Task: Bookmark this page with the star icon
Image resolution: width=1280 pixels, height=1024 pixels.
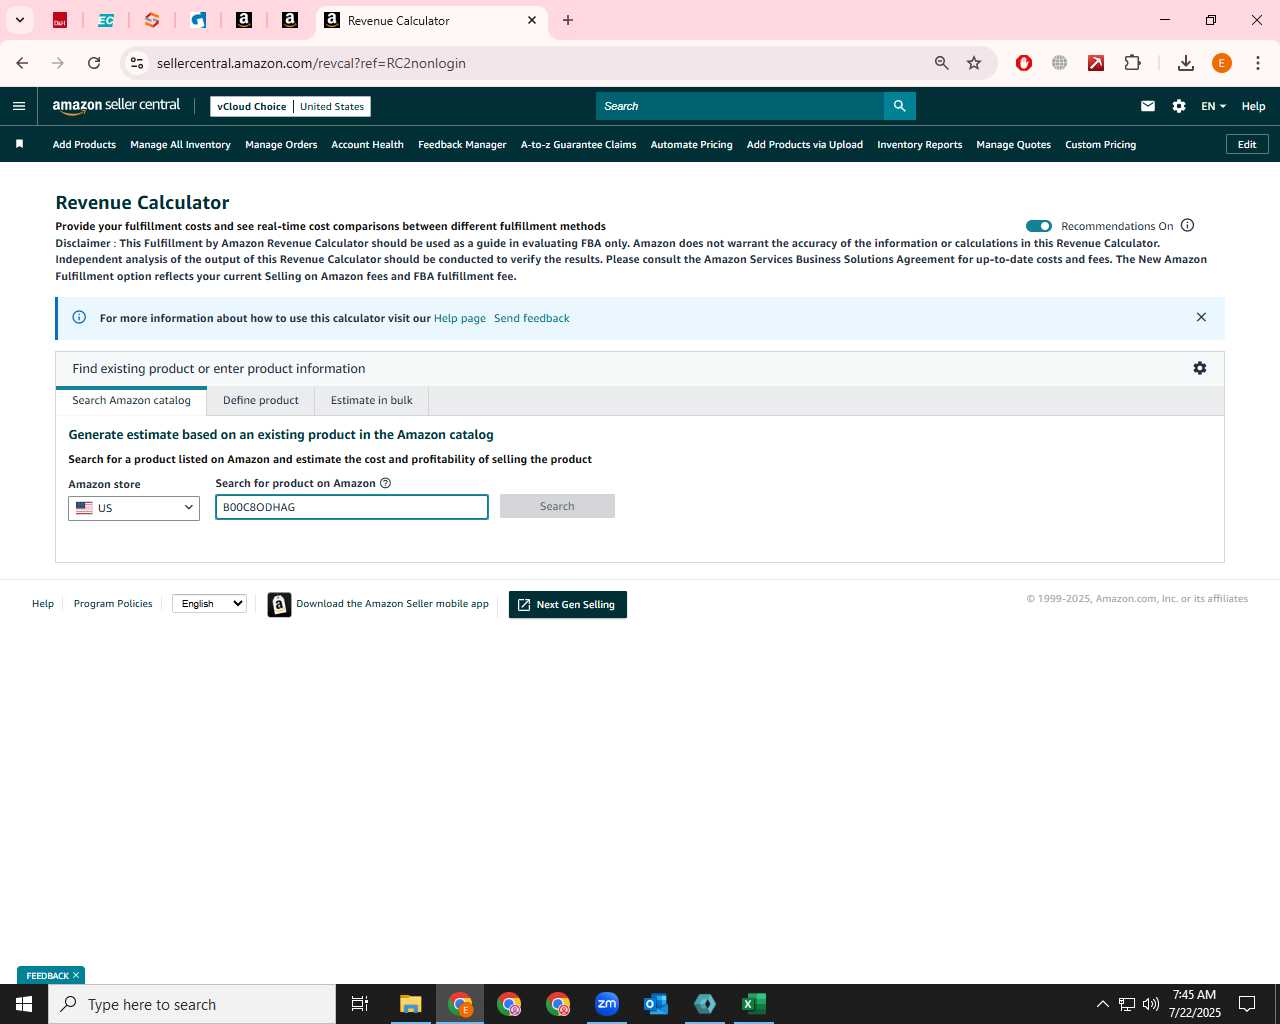Action: pyautogui.click(x=974, y=63)
